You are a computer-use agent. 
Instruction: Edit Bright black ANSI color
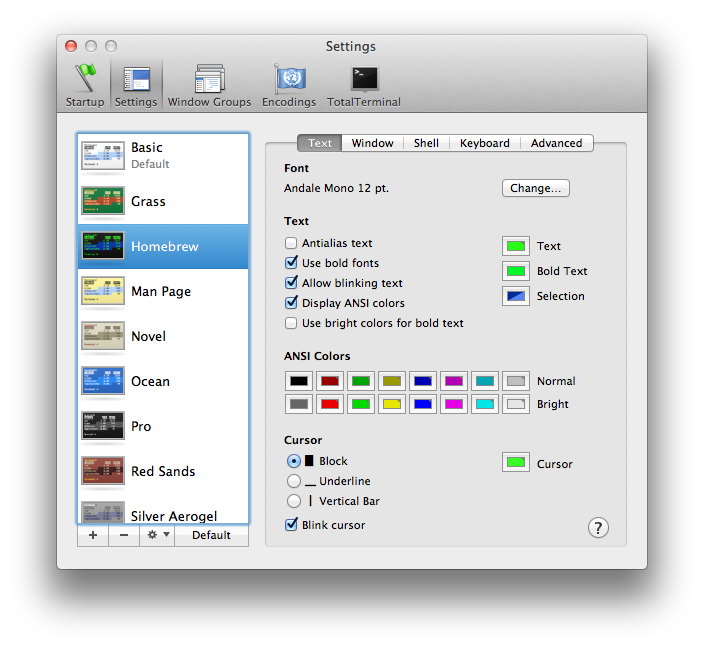(x=299, y=404)
